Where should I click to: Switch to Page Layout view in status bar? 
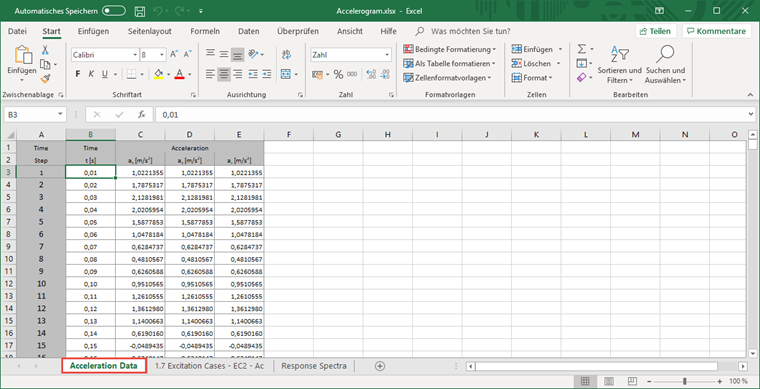click(609, 381)
